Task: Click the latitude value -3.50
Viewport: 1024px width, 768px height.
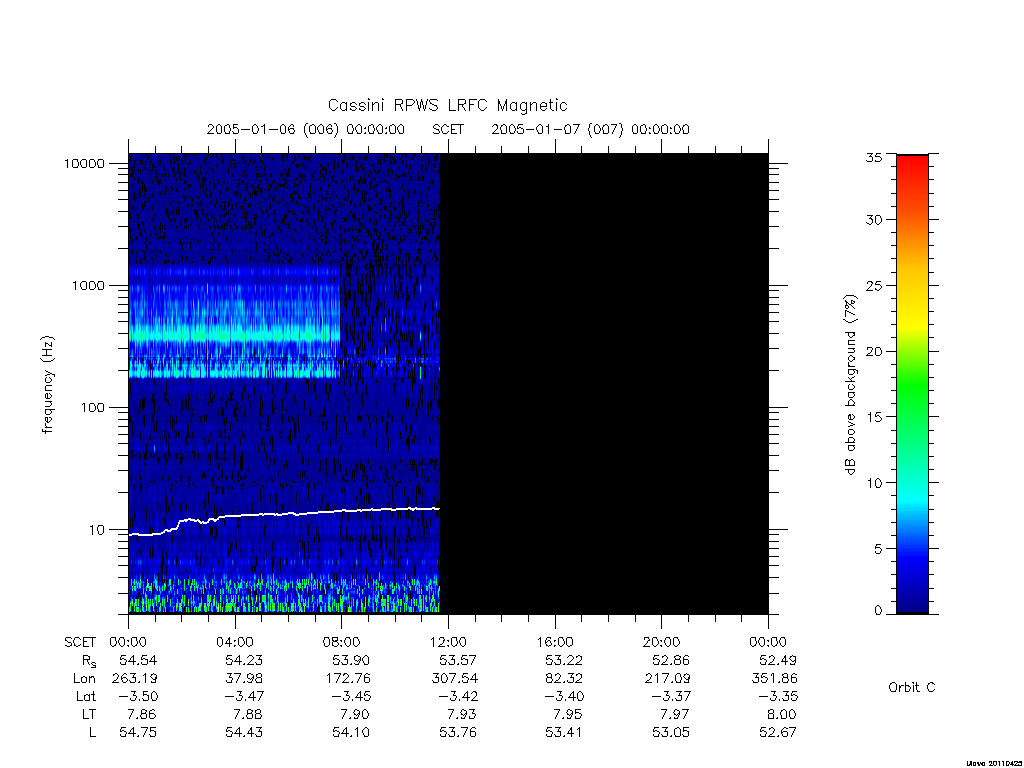Action: click(x=138, y=697)
